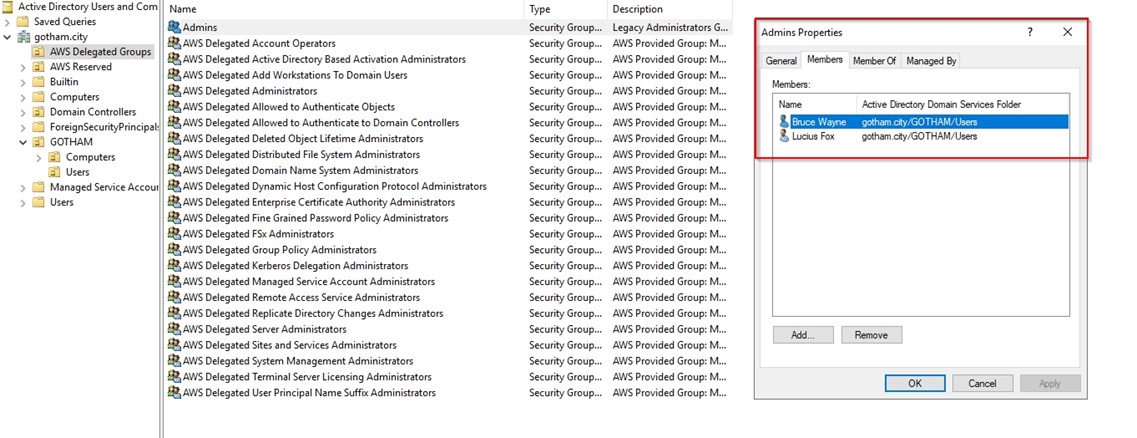Screen dimensions: 1137x438
Task: Select Lucius Fox in members list
Action: [920, 136]
